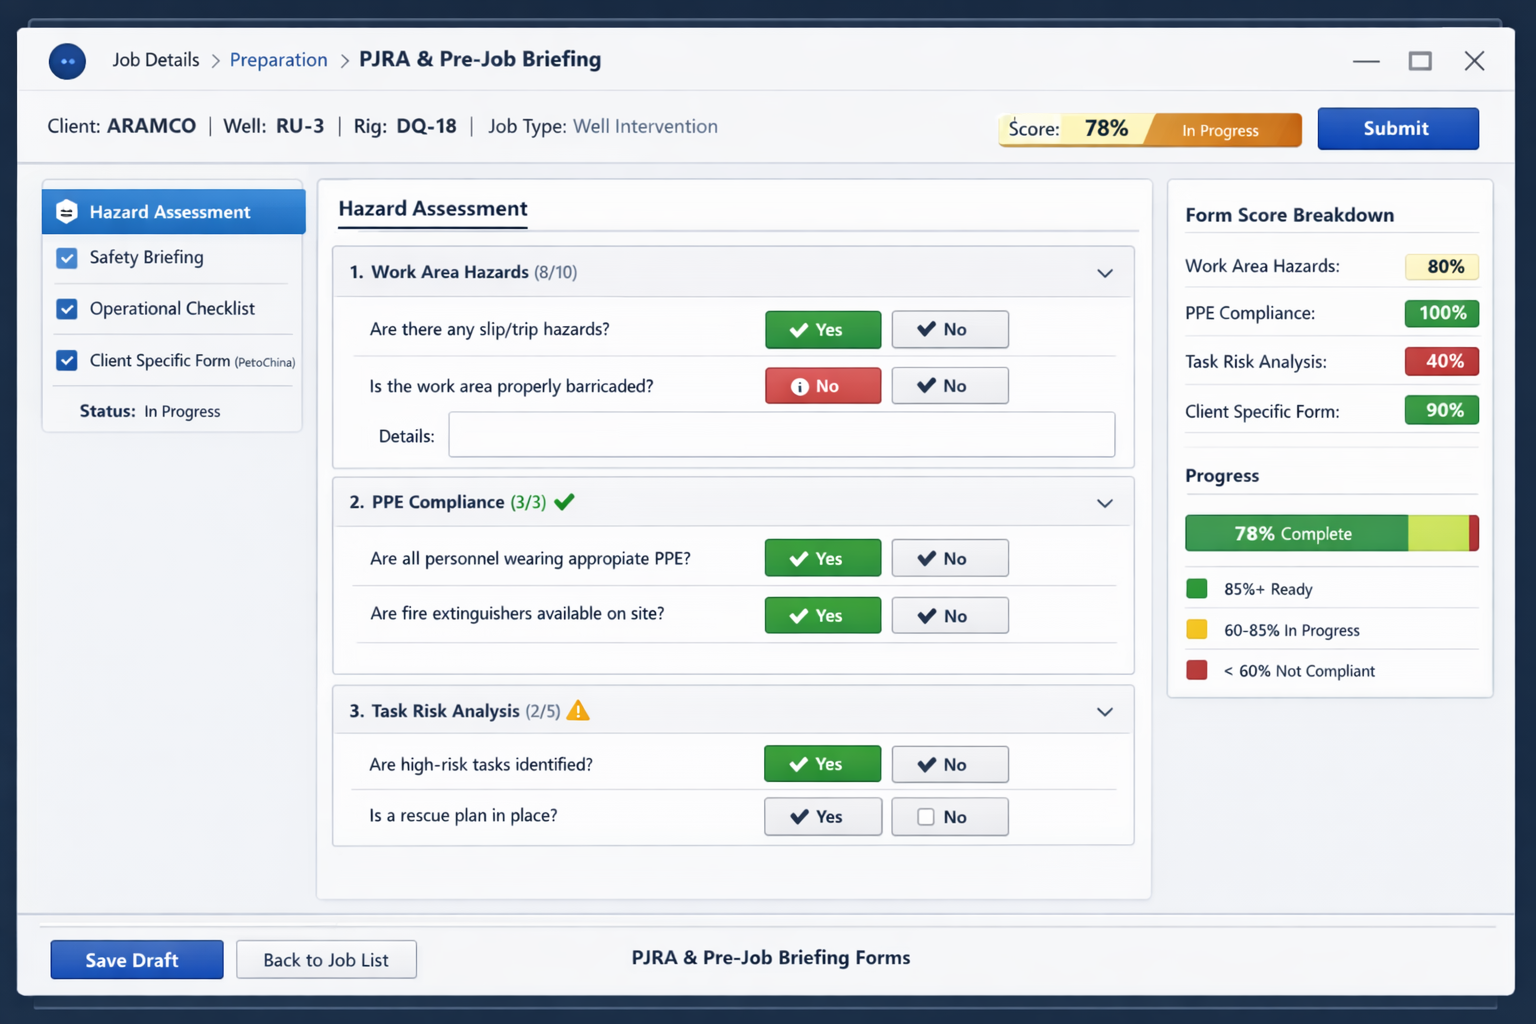Click the round blue app logo icon
This screenshot has height=1024, width=1536.
pos(67,61)
